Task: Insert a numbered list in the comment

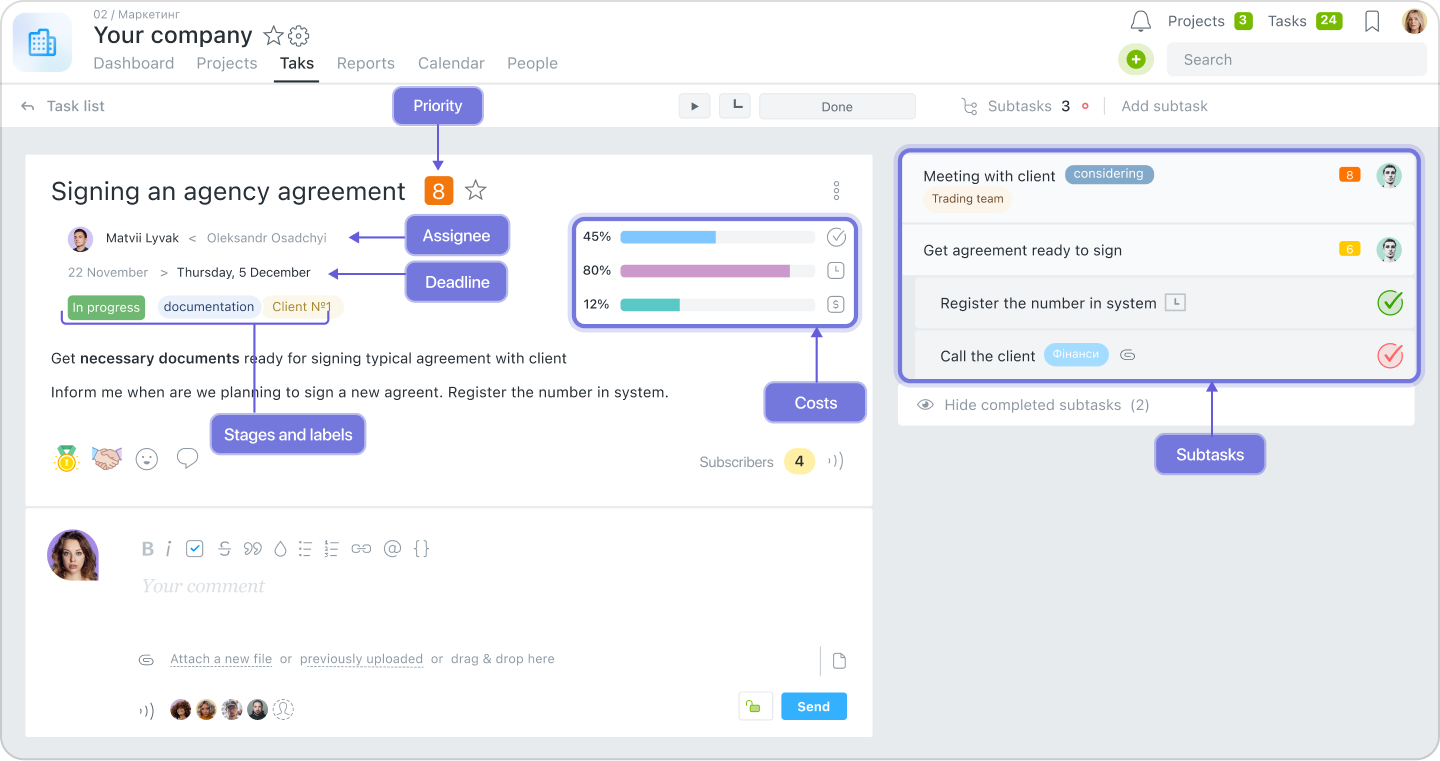Action: click(x=331, y=548)
